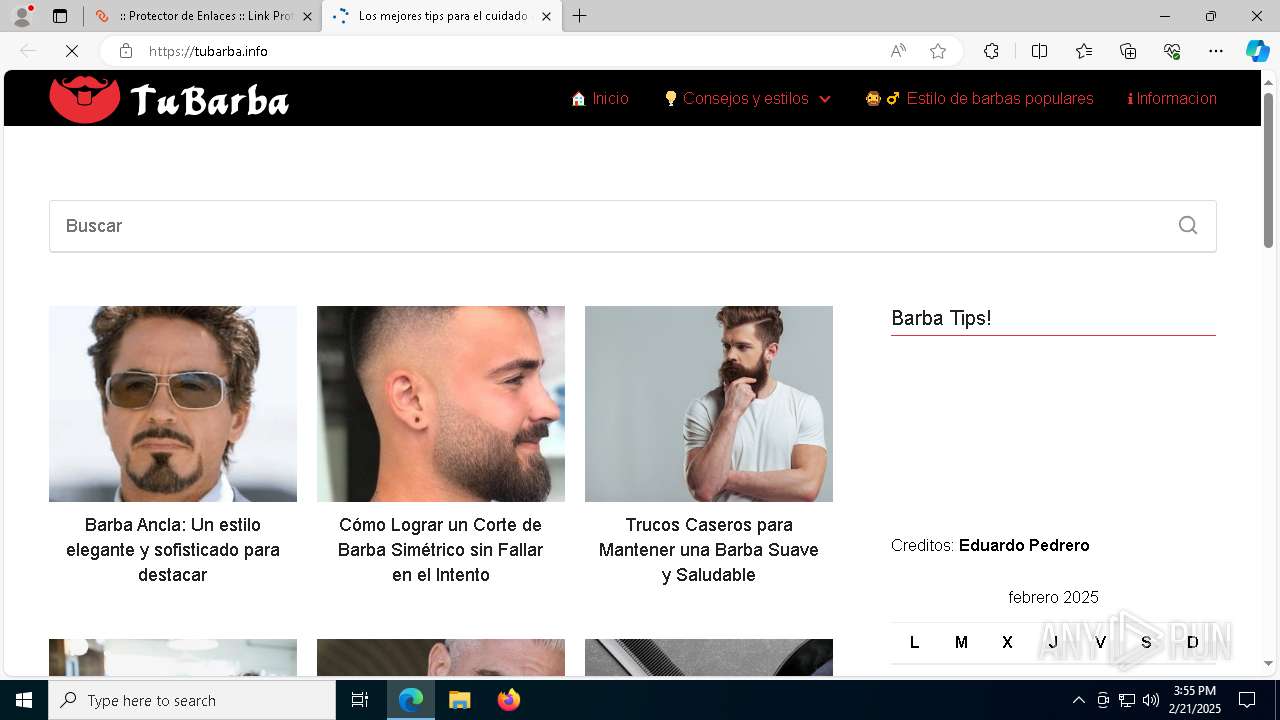Close the Protector de Enlaces tab
The image size is (1280, 720).
coord(307,16)
